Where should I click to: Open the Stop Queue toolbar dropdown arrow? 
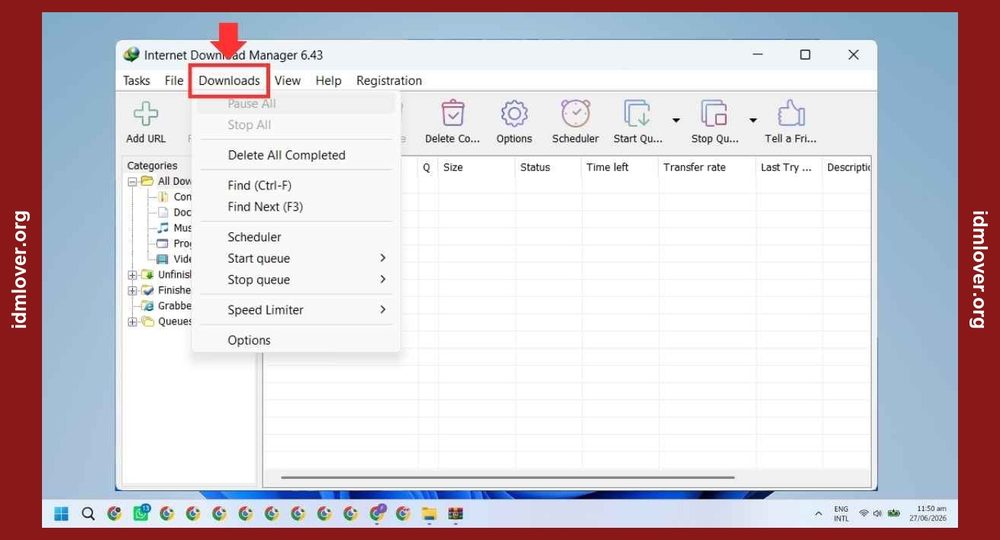tap(753, 120)
